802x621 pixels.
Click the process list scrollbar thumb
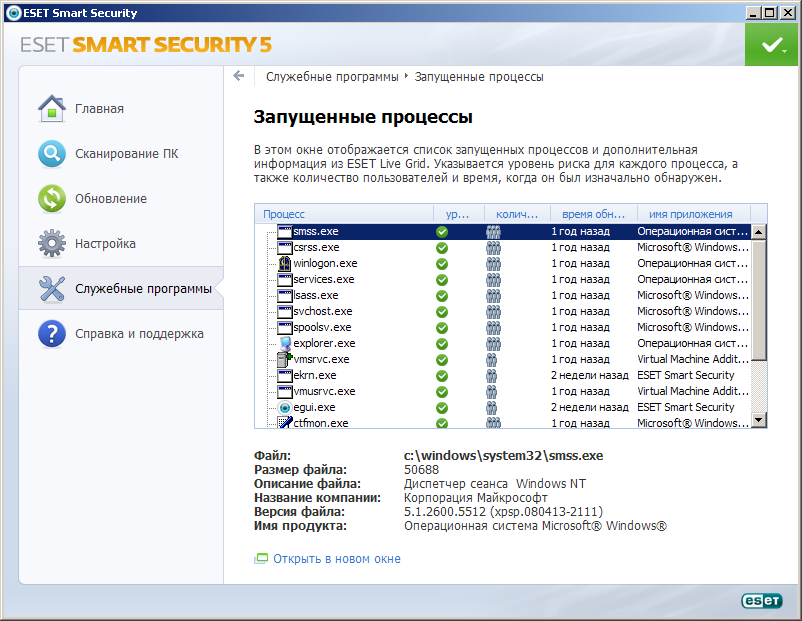coord(759,300)
